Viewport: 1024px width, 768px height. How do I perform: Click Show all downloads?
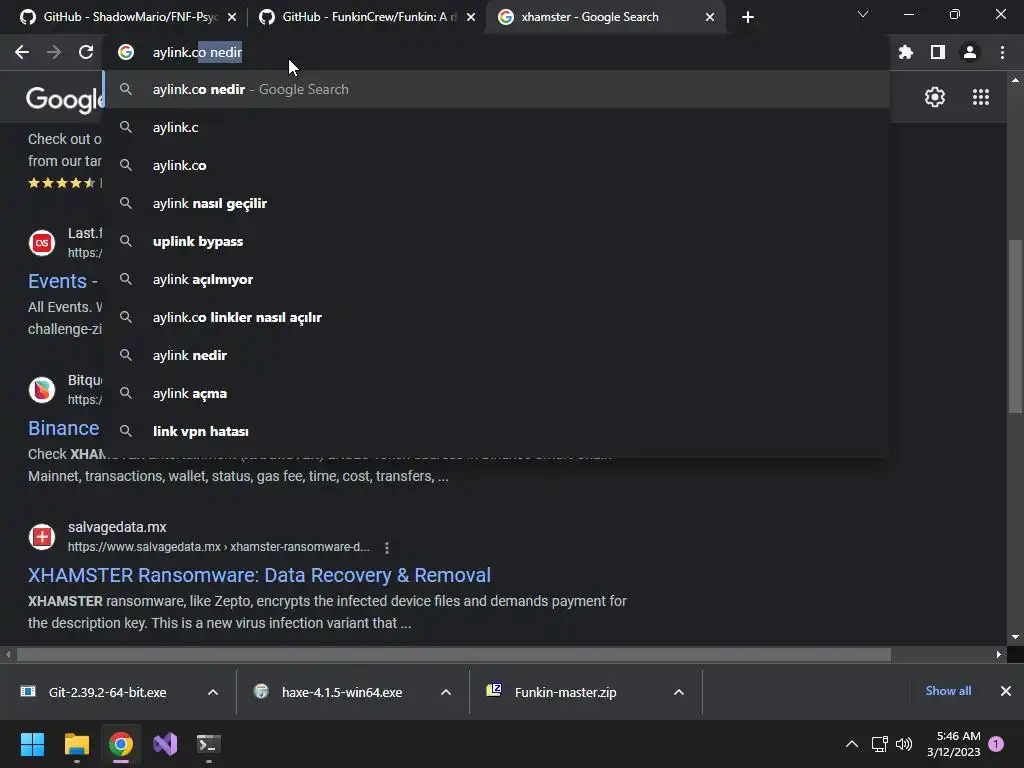click(x=948, y=691)
